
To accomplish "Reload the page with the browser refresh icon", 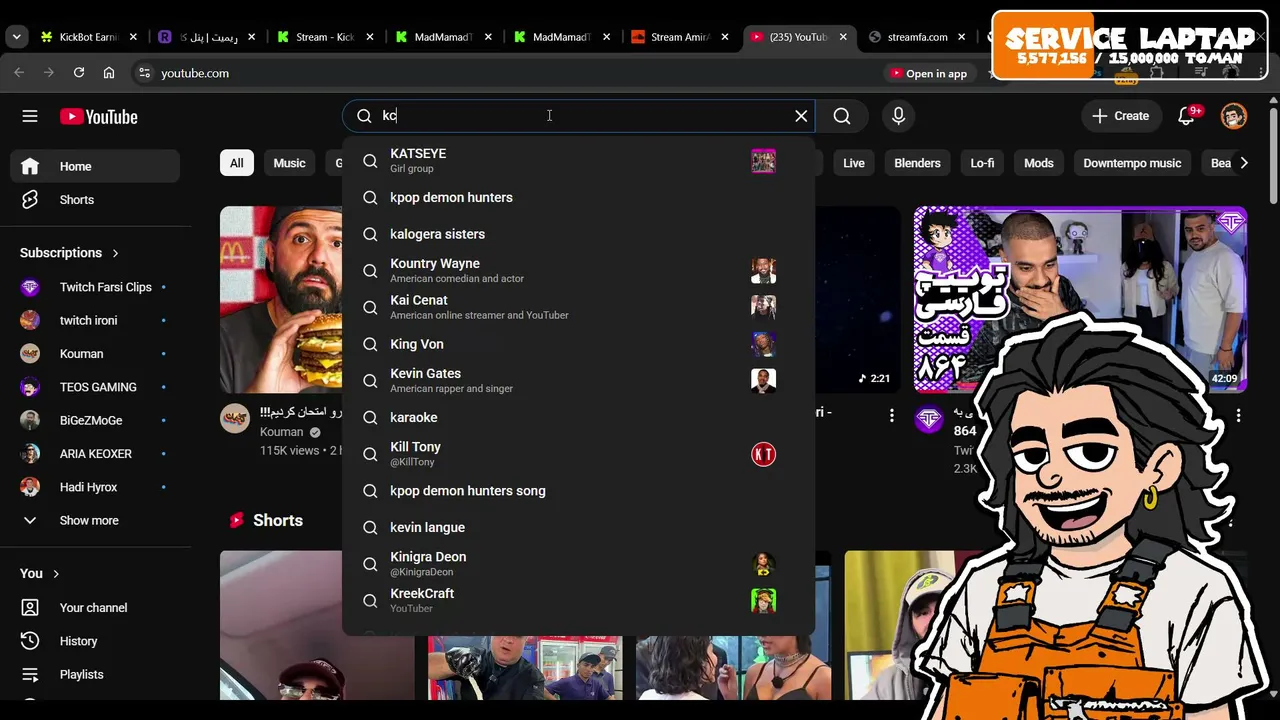I will click(x=79, y=73).
